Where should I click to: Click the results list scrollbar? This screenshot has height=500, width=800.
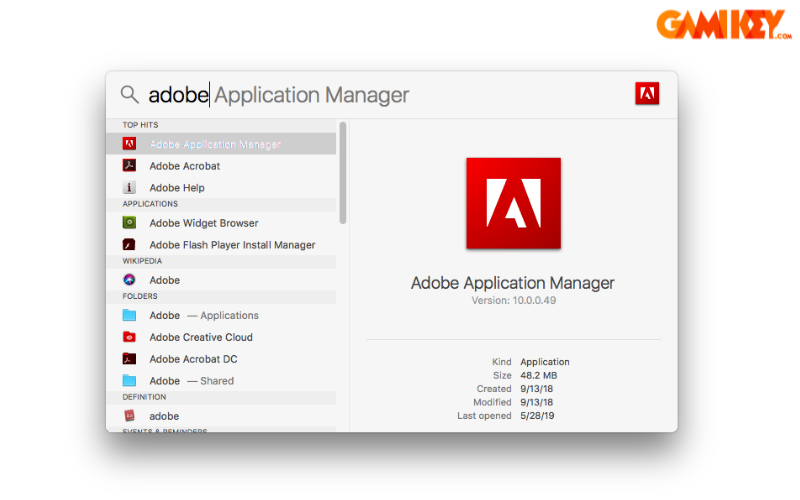(343, 172)
